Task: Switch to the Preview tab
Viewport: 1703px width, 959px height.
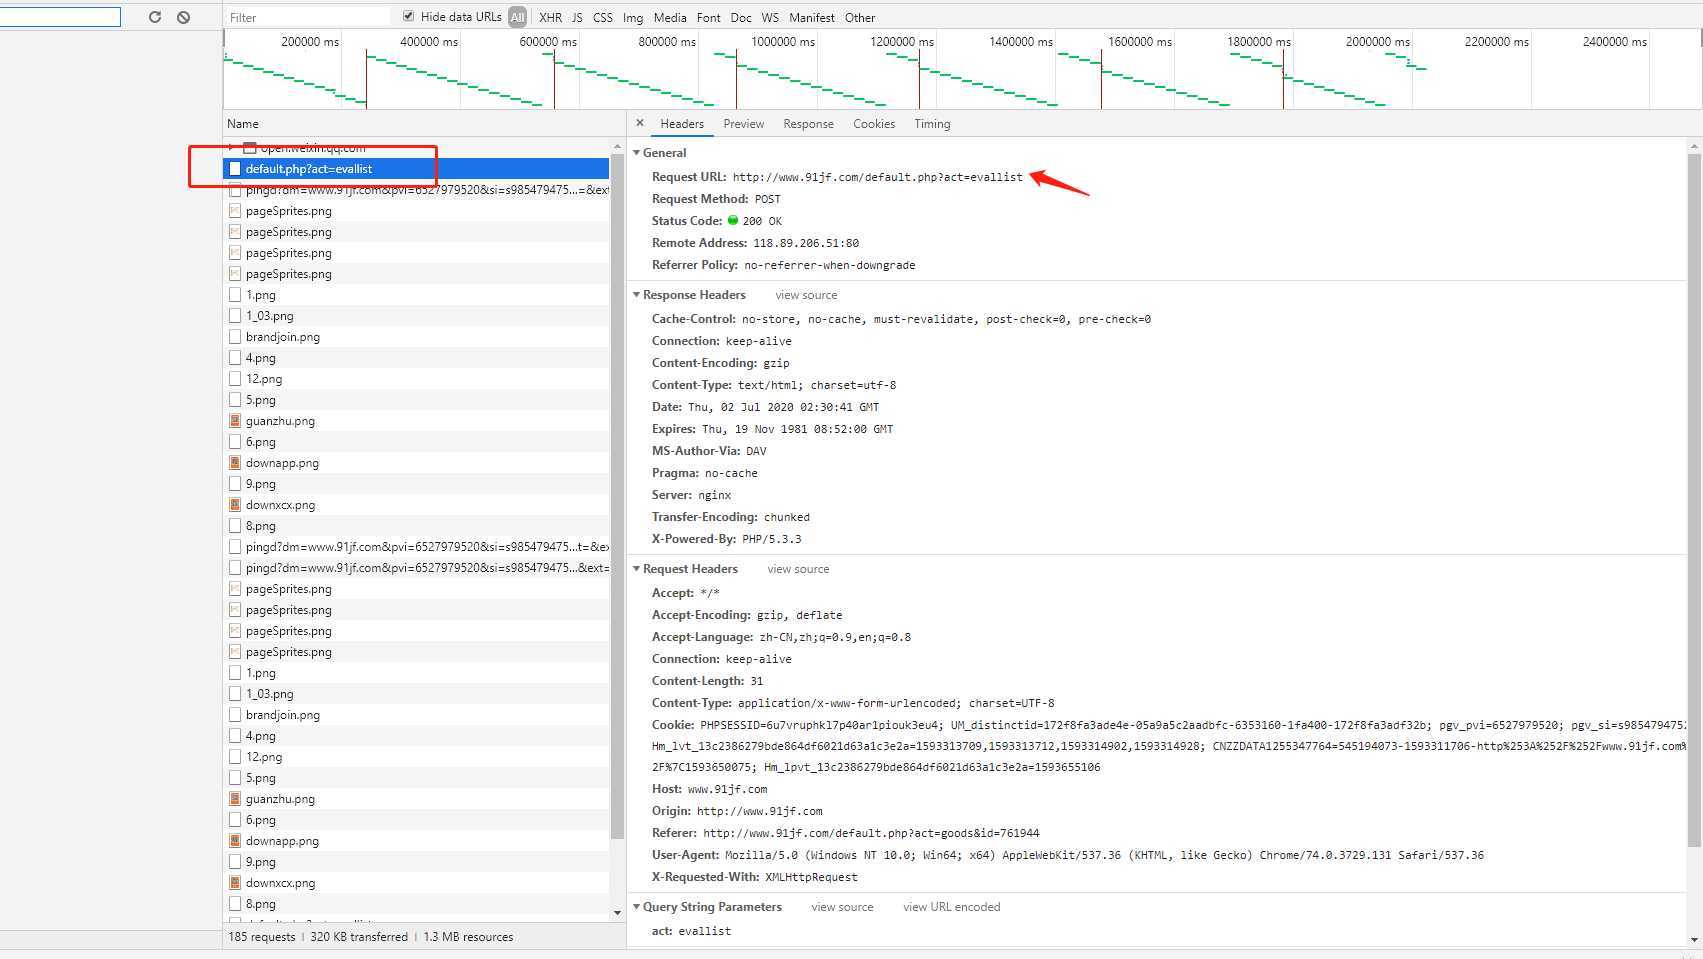Action: [744, 124]
